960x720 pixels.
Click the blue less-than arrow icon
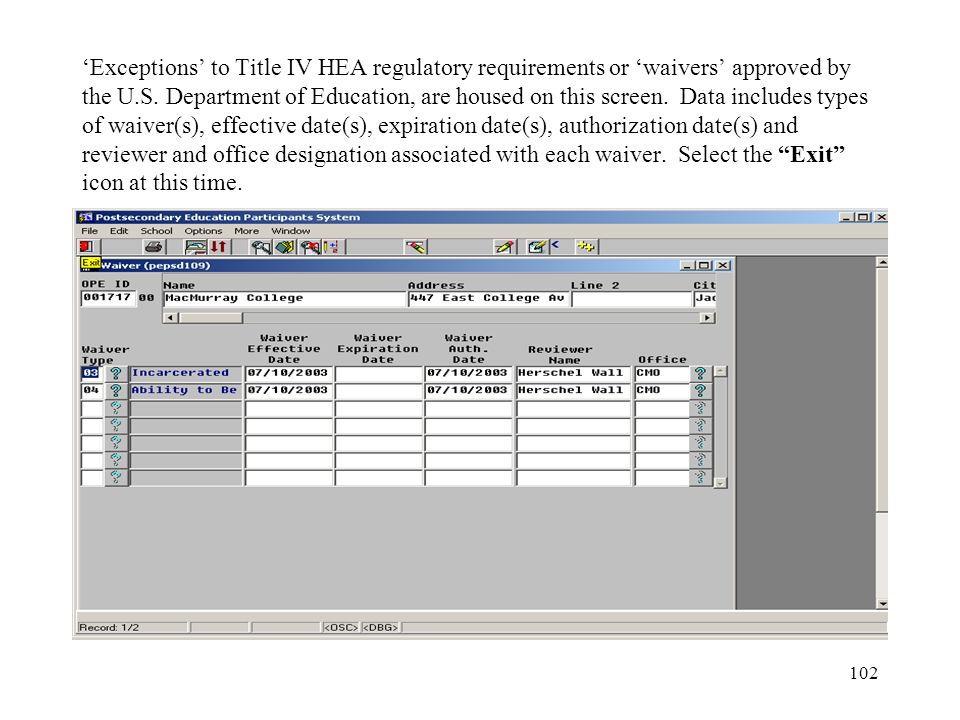pyautogui.click(x=555, y=245)
